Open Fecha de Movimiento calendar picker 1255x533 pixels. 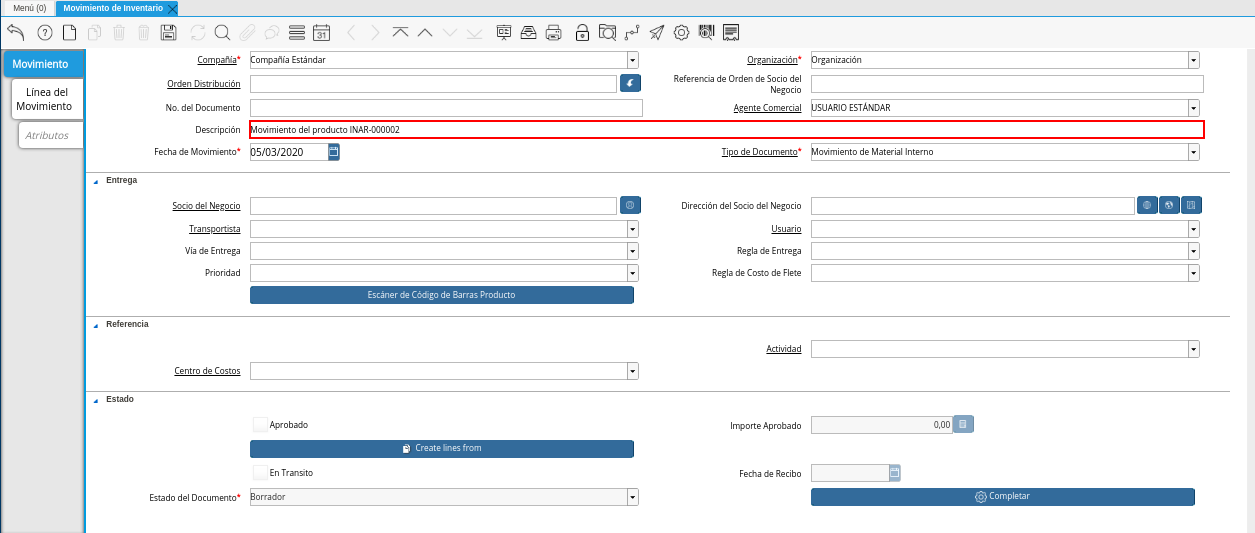click(334, 152)
